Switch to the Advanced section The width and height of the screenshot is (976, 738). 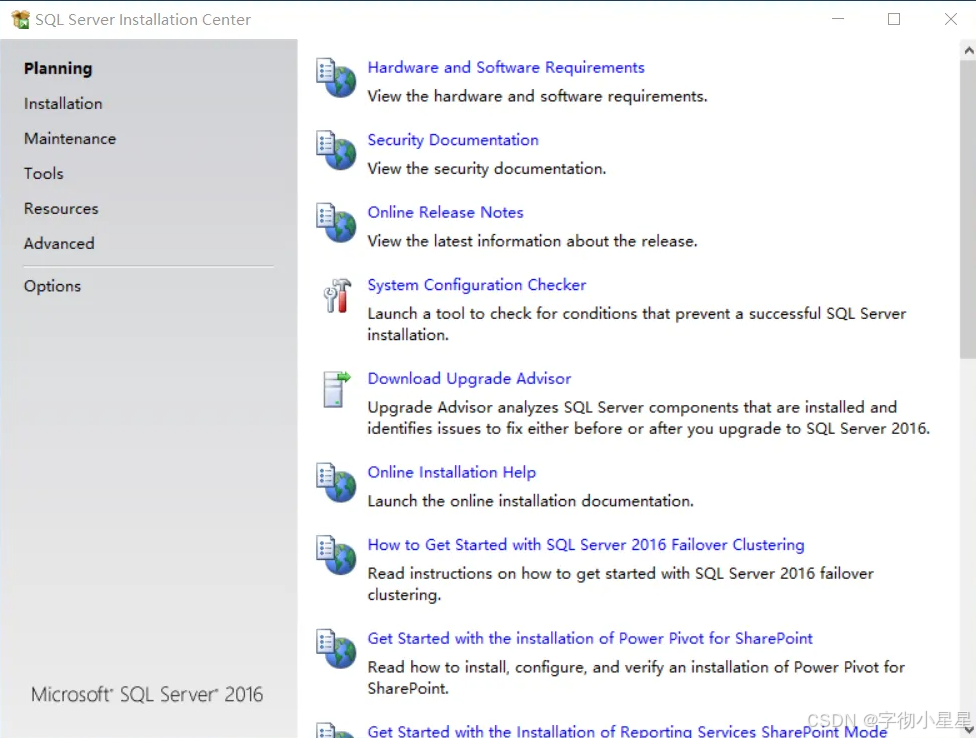59,243
